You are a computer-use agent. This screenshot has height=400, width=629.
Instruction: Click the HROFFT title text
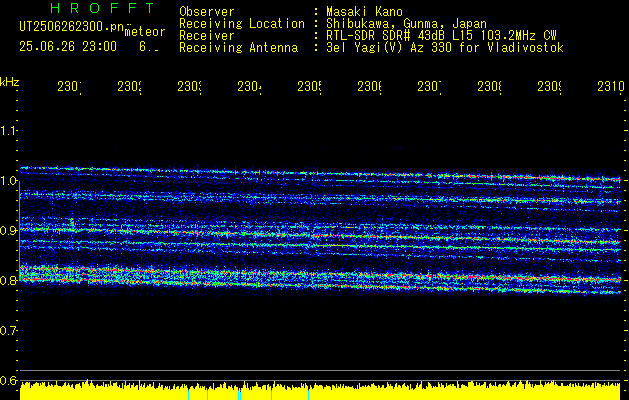point(103,8)
